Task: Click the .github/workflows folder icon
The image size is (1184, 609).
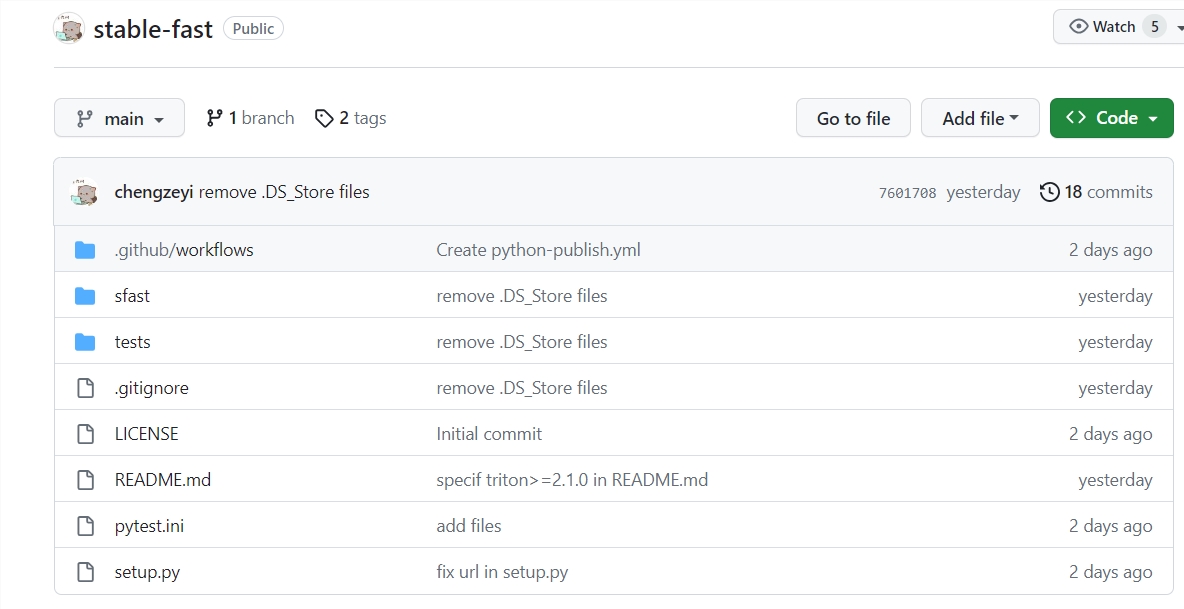Action: [85, 250]
